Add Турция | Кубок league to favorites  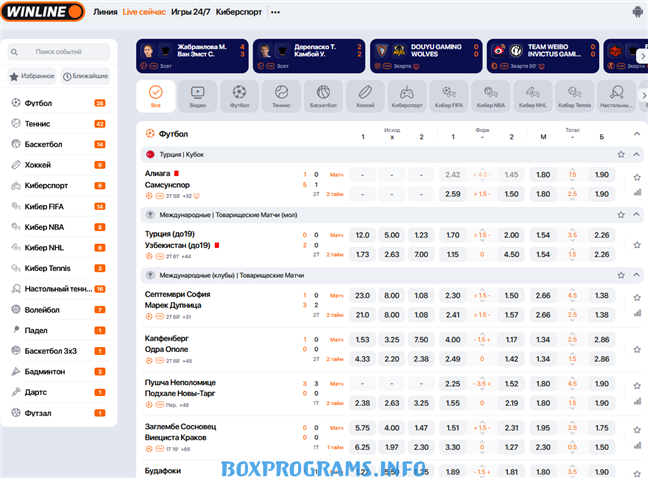click(x=621, y=155)
